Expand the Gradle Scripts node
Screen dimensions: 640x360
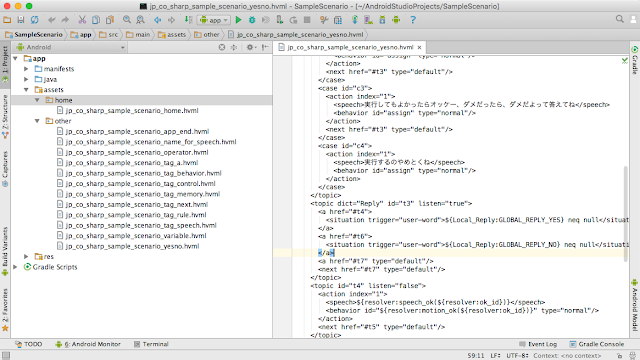[16, 267]
